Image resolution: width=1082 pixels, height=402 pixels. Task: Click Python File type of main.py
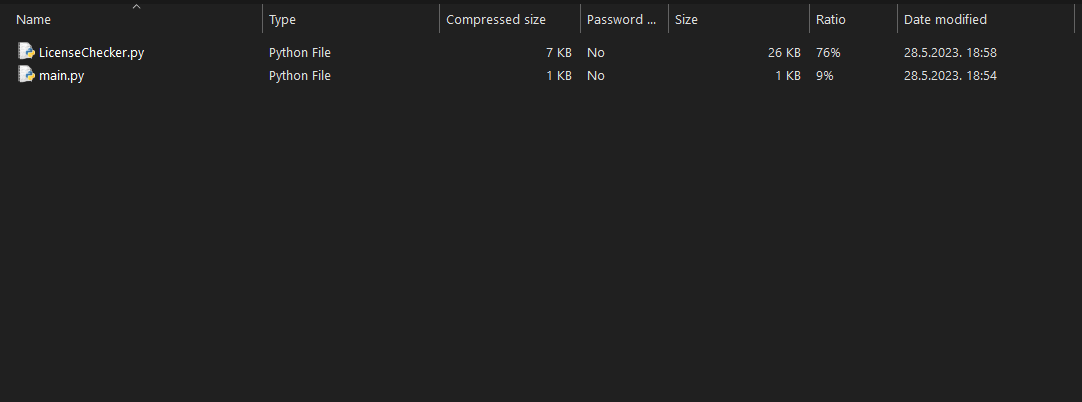(x=299, y=75)
